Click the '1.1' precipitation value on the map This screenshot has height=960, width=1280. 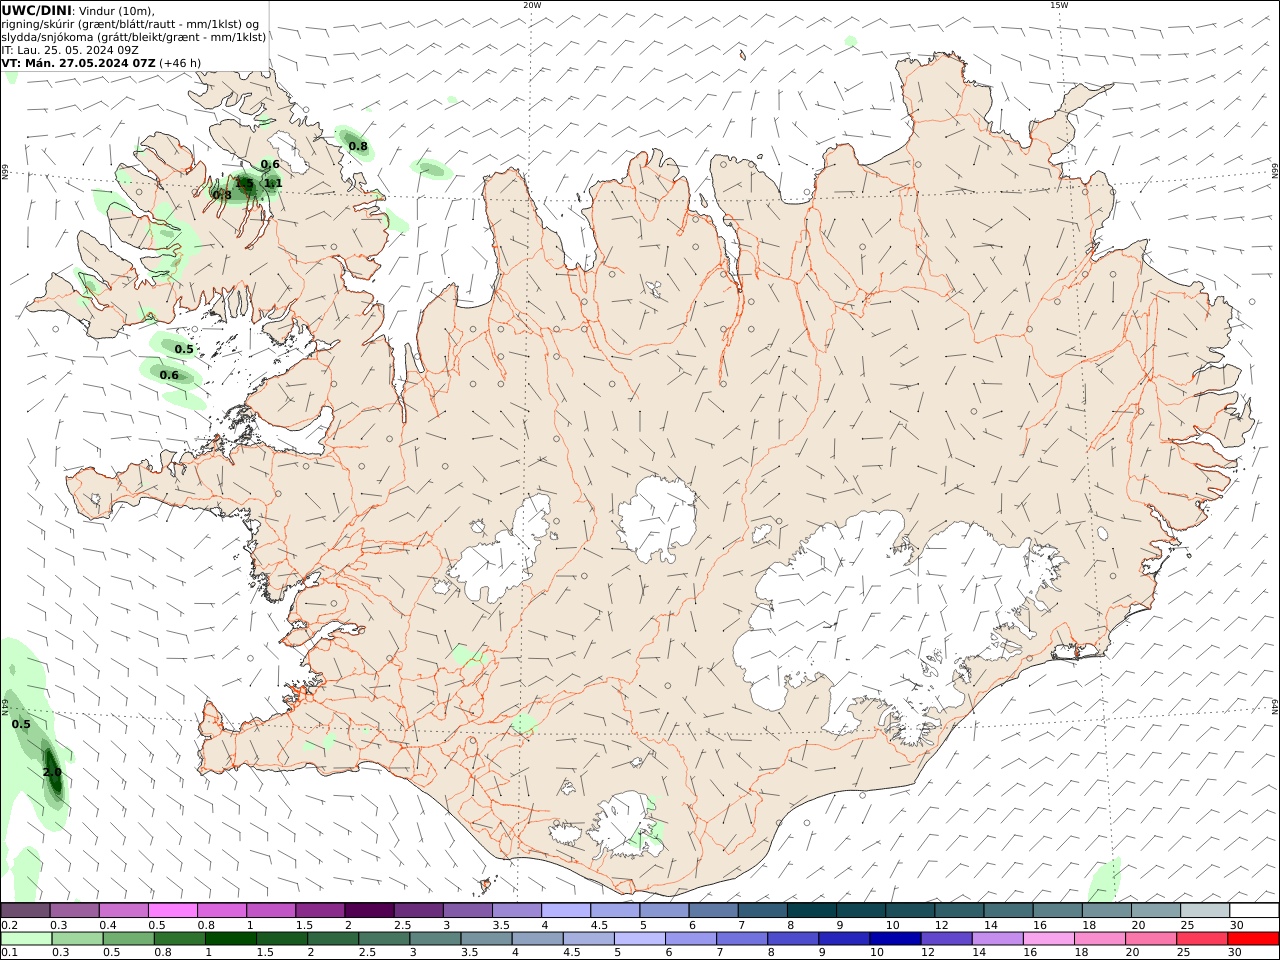(273, 183)
